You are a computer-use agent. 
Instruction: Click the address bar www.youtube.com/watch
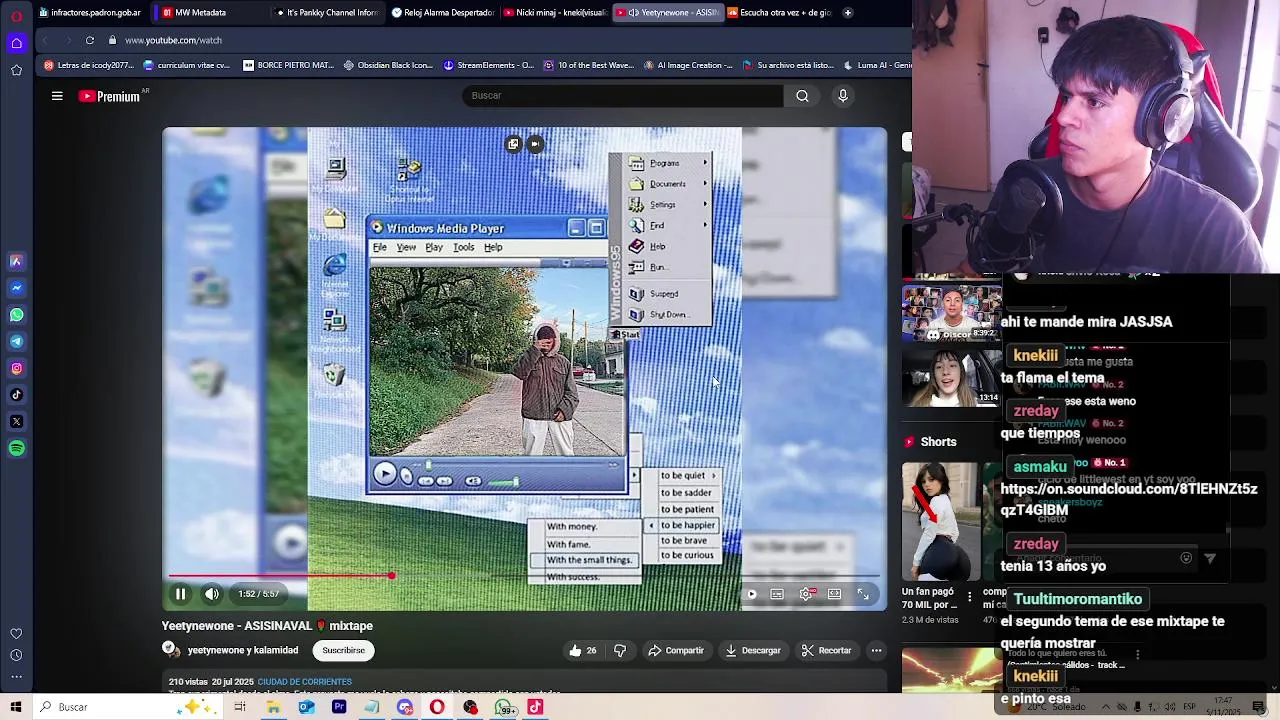173,40
